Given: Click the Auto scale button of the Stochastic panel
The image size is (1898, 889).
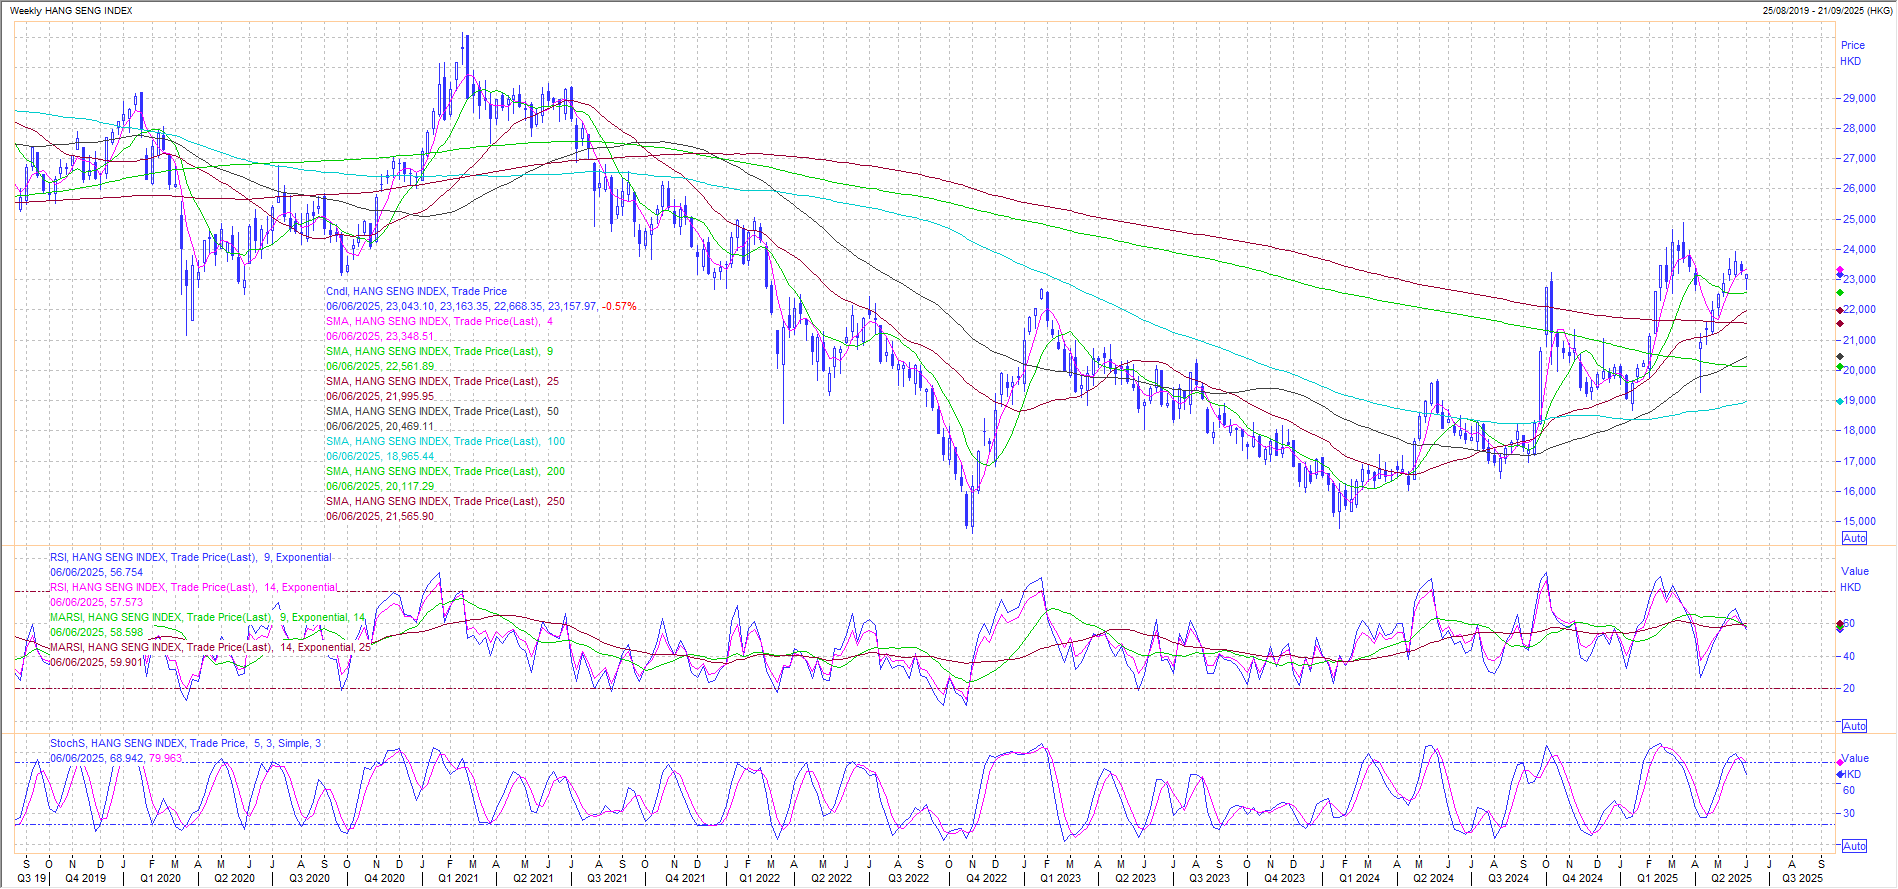Looking at the screenshot, I should (1854, 846).
